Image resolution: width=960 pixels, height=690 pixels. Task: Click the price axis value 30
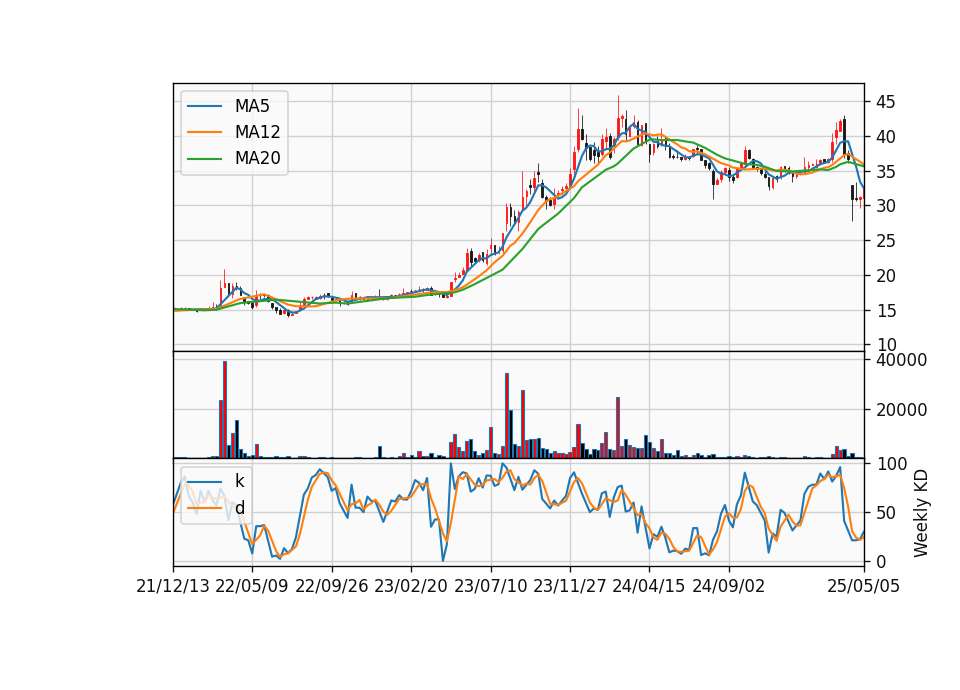tap(885, 206)
